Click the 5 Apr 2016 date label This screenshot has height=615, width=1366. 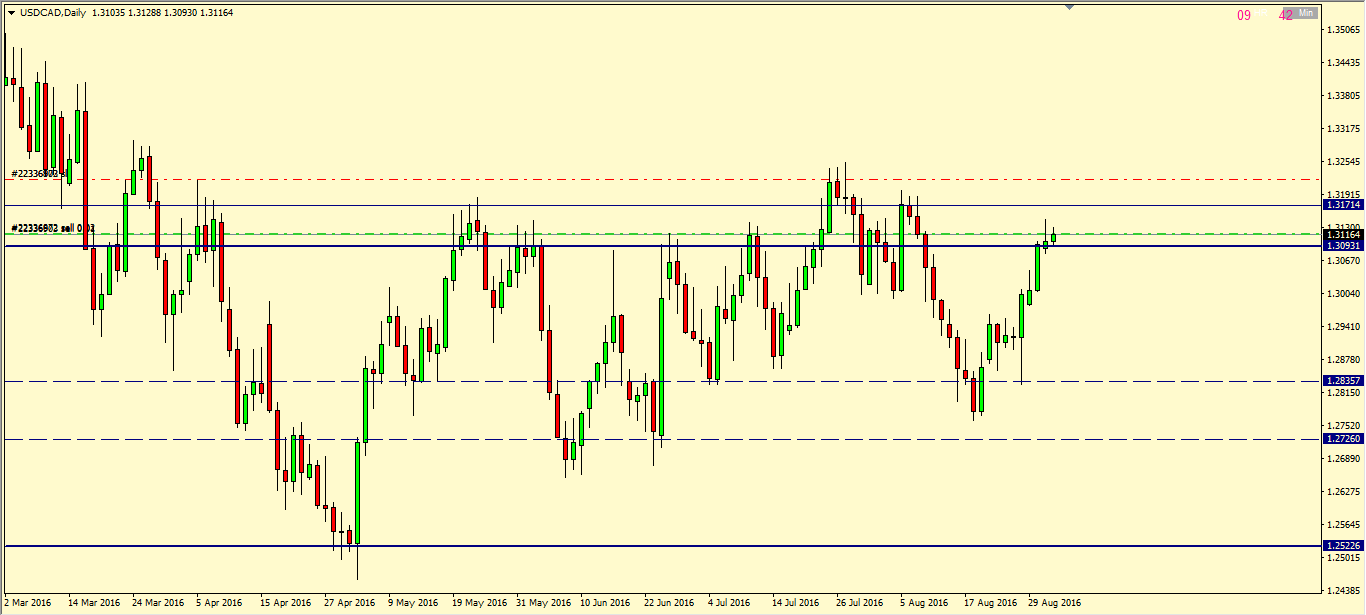tap(220, 603)
